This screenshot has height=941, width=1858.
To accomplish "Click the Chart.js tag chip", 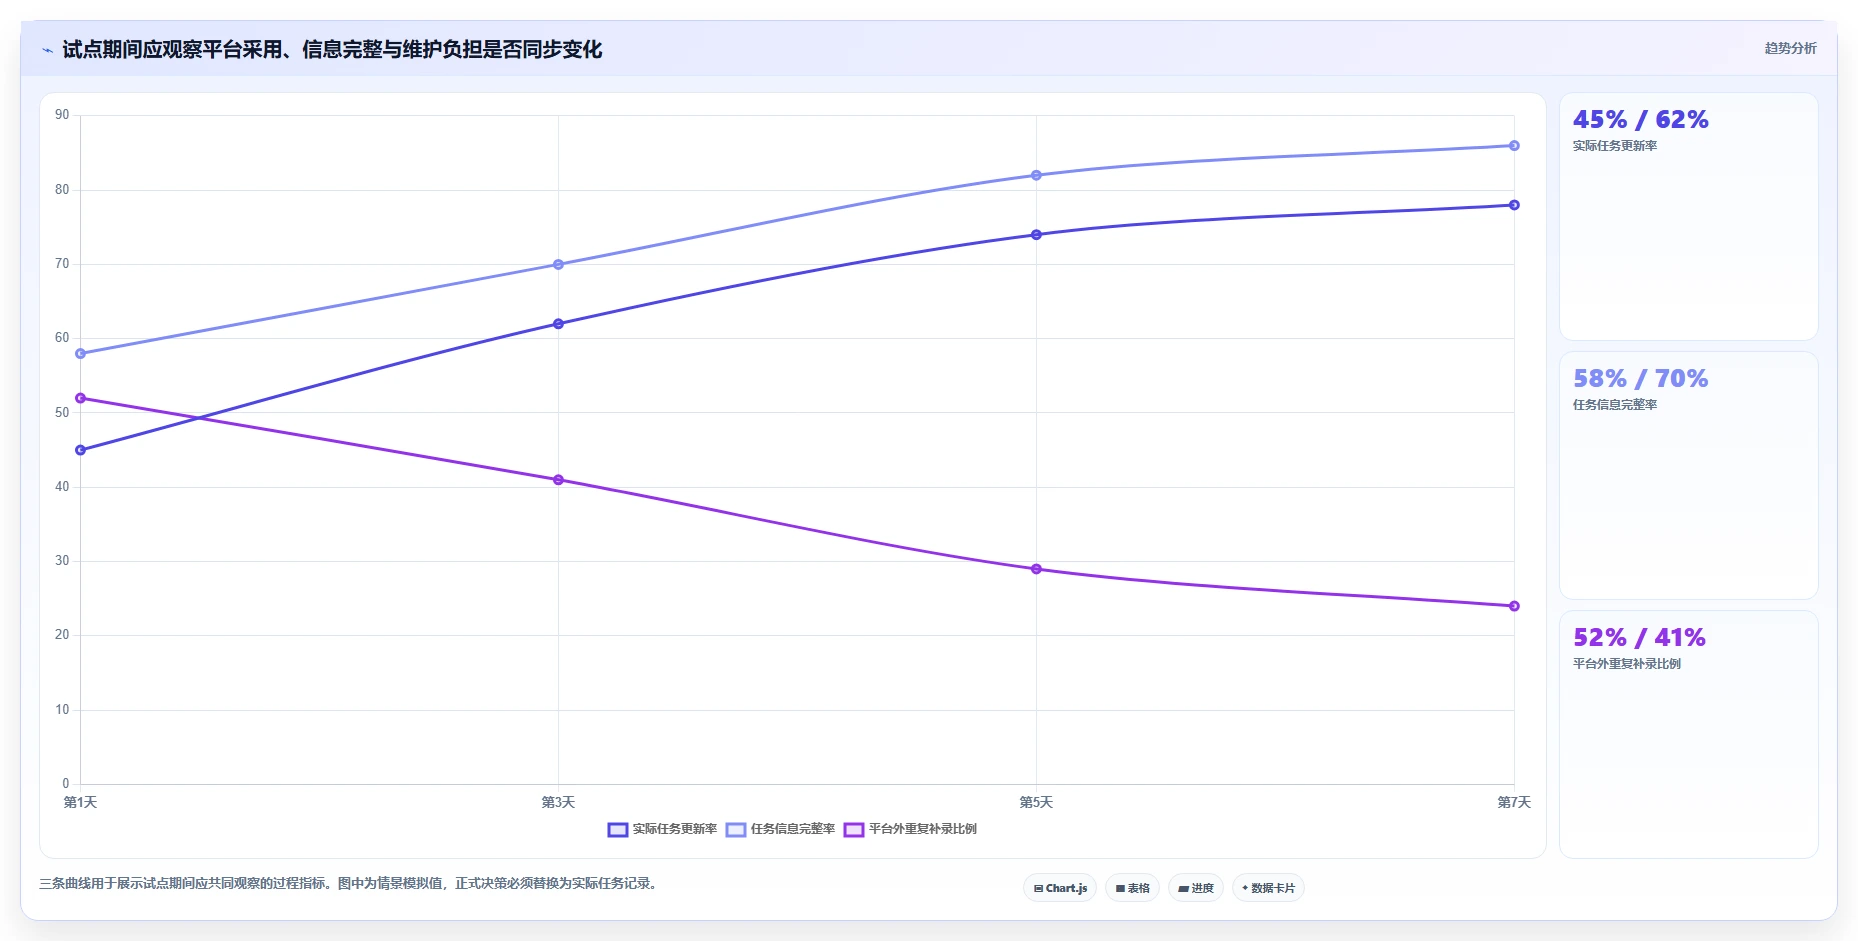I will pos(1060,888).
